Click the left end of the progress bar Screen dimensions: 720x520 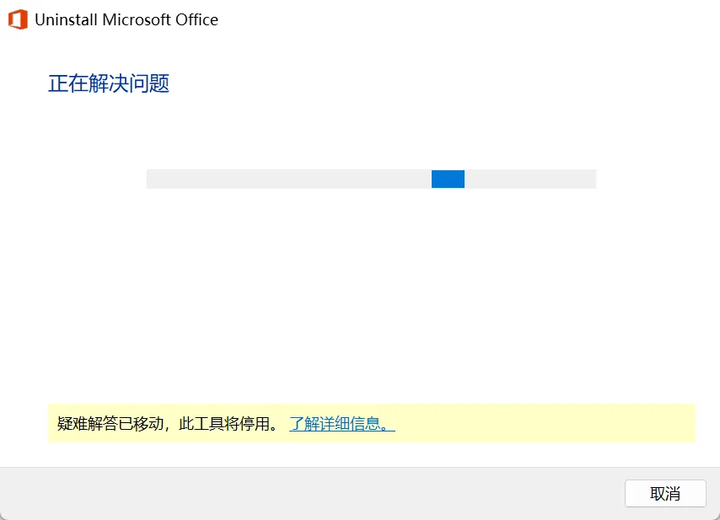[152, 179]
